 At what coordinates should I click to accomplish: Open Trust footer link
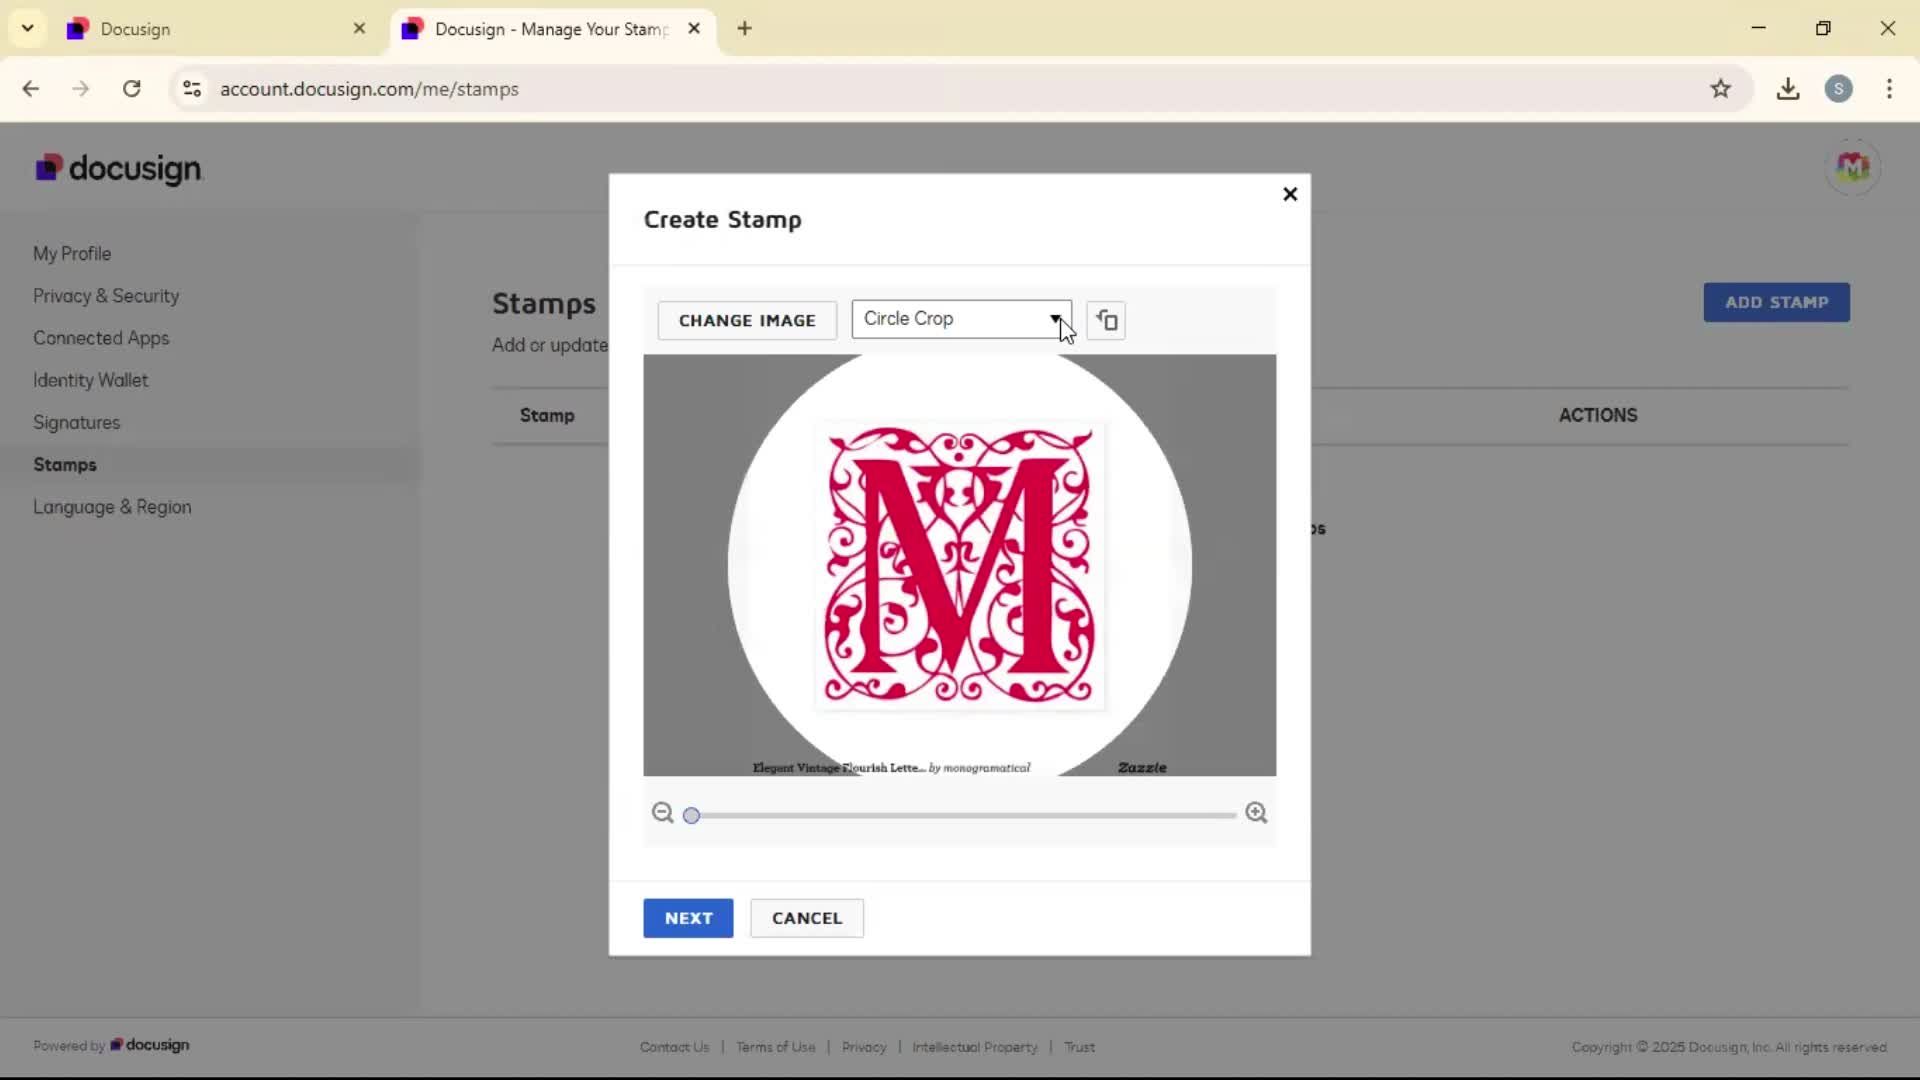pos(1079,1047)
